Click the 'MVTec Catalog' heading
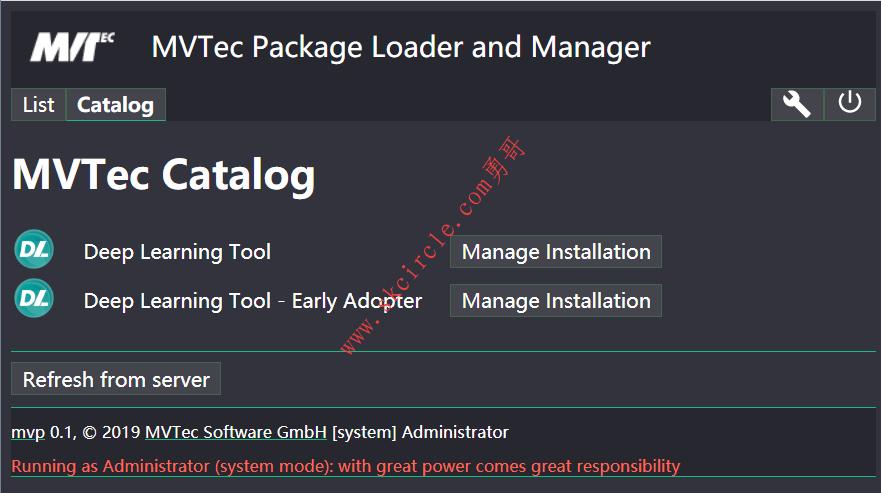The height and width of the screenshot is (493, 881). [164, 175]
